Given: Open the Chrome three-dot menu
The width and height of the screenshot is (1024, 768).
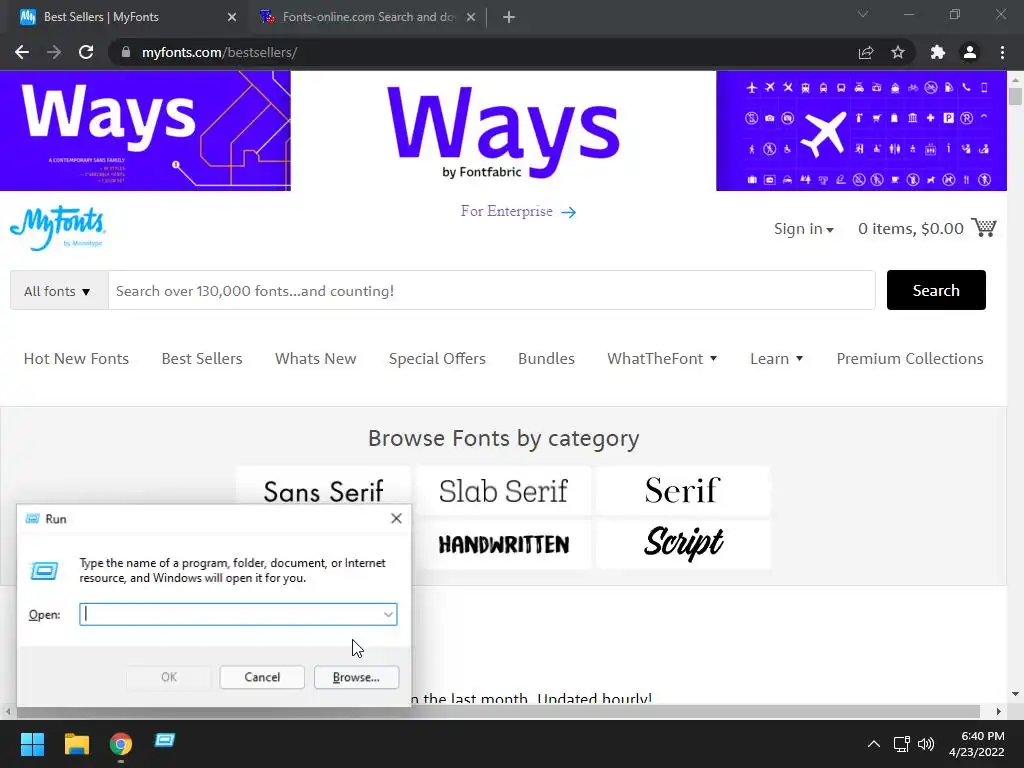Looking at the screenshot, I should 1002,52.
